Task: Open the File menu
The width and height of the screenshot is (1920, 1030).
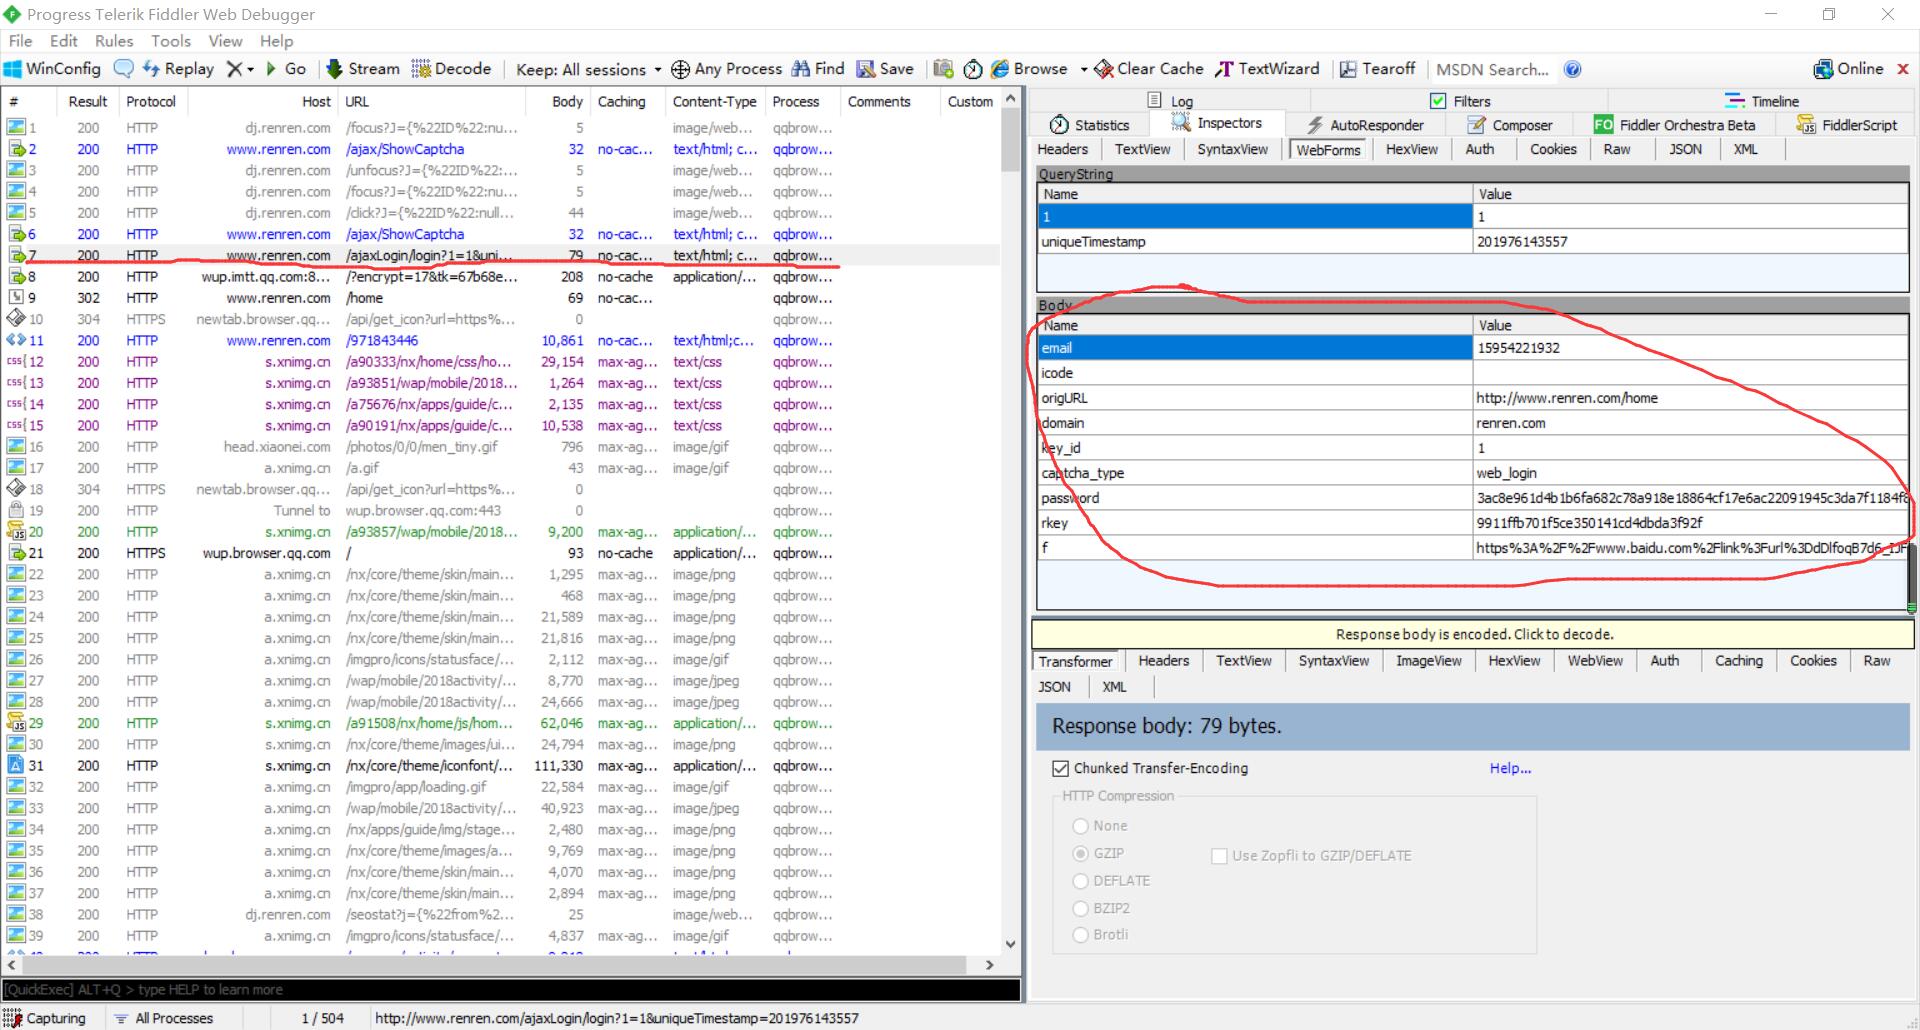Action: point(20,41)
